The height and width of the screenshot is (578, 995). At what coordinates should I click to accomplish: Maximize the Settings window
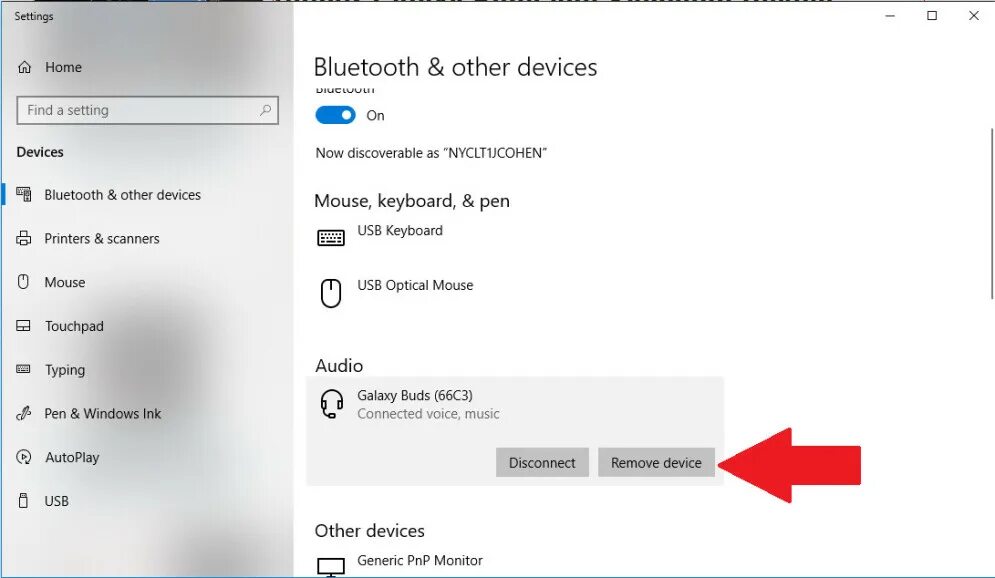pos(932,16)
